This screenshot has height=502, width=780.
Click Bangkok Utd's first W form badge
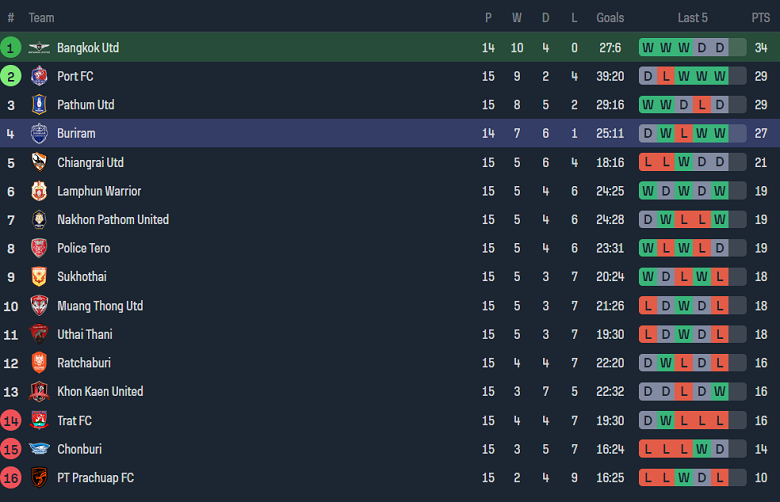pyautogui.click(x=648, y=47)
